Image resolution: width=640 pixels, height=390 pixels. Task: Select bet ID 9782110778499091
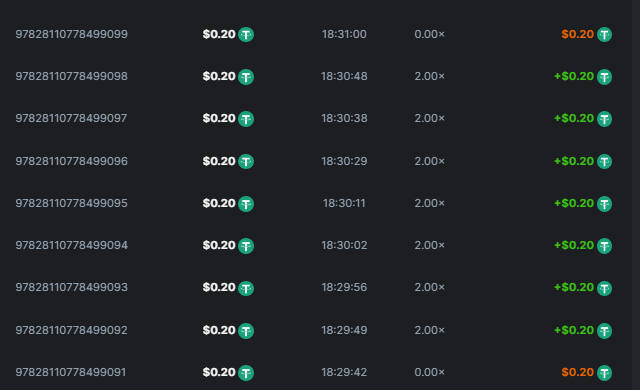[x=71, y=372]
